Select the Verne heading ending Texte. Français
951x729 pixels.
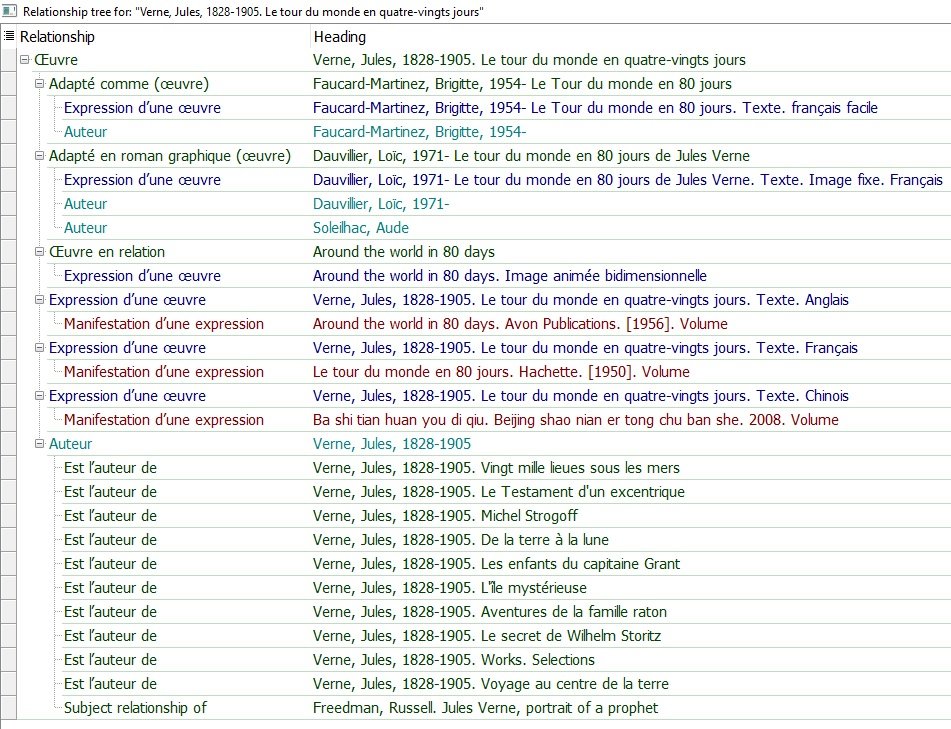point(585,348)
